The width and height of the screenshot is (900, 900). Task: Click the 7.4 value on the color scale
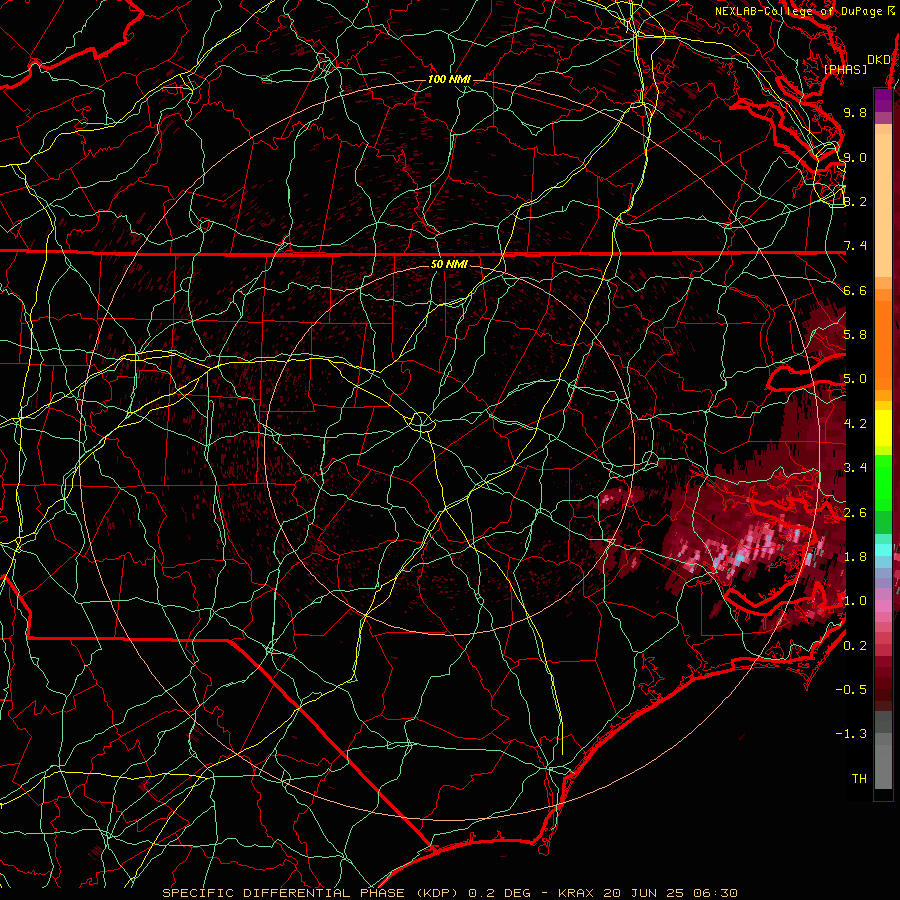(x=855, y=246)
